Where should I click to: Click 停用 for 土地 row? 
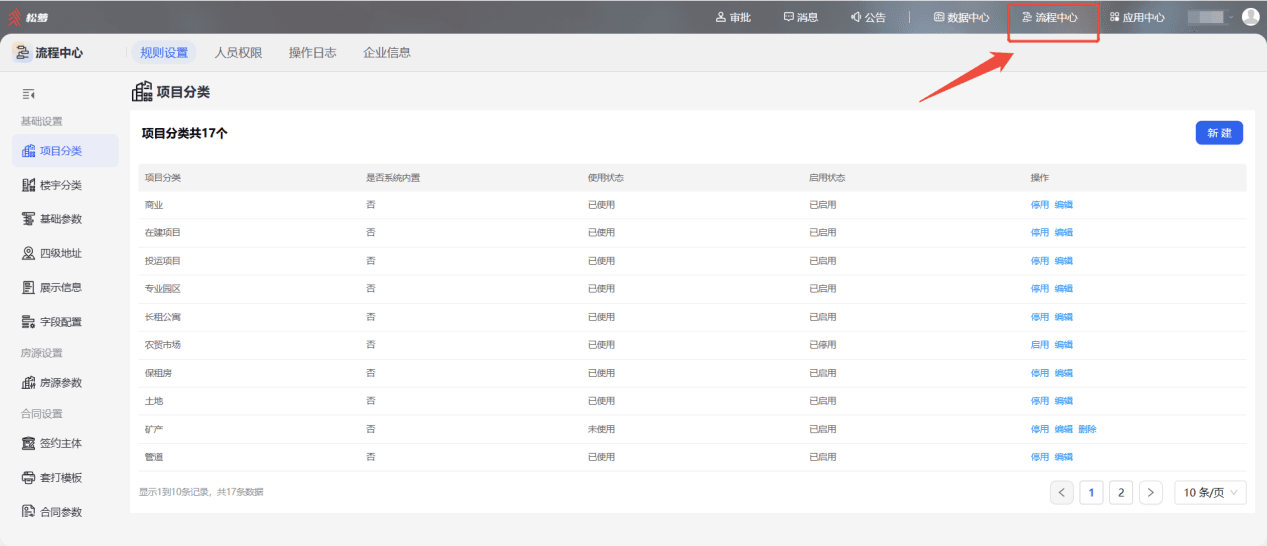tap(1040, 401)
